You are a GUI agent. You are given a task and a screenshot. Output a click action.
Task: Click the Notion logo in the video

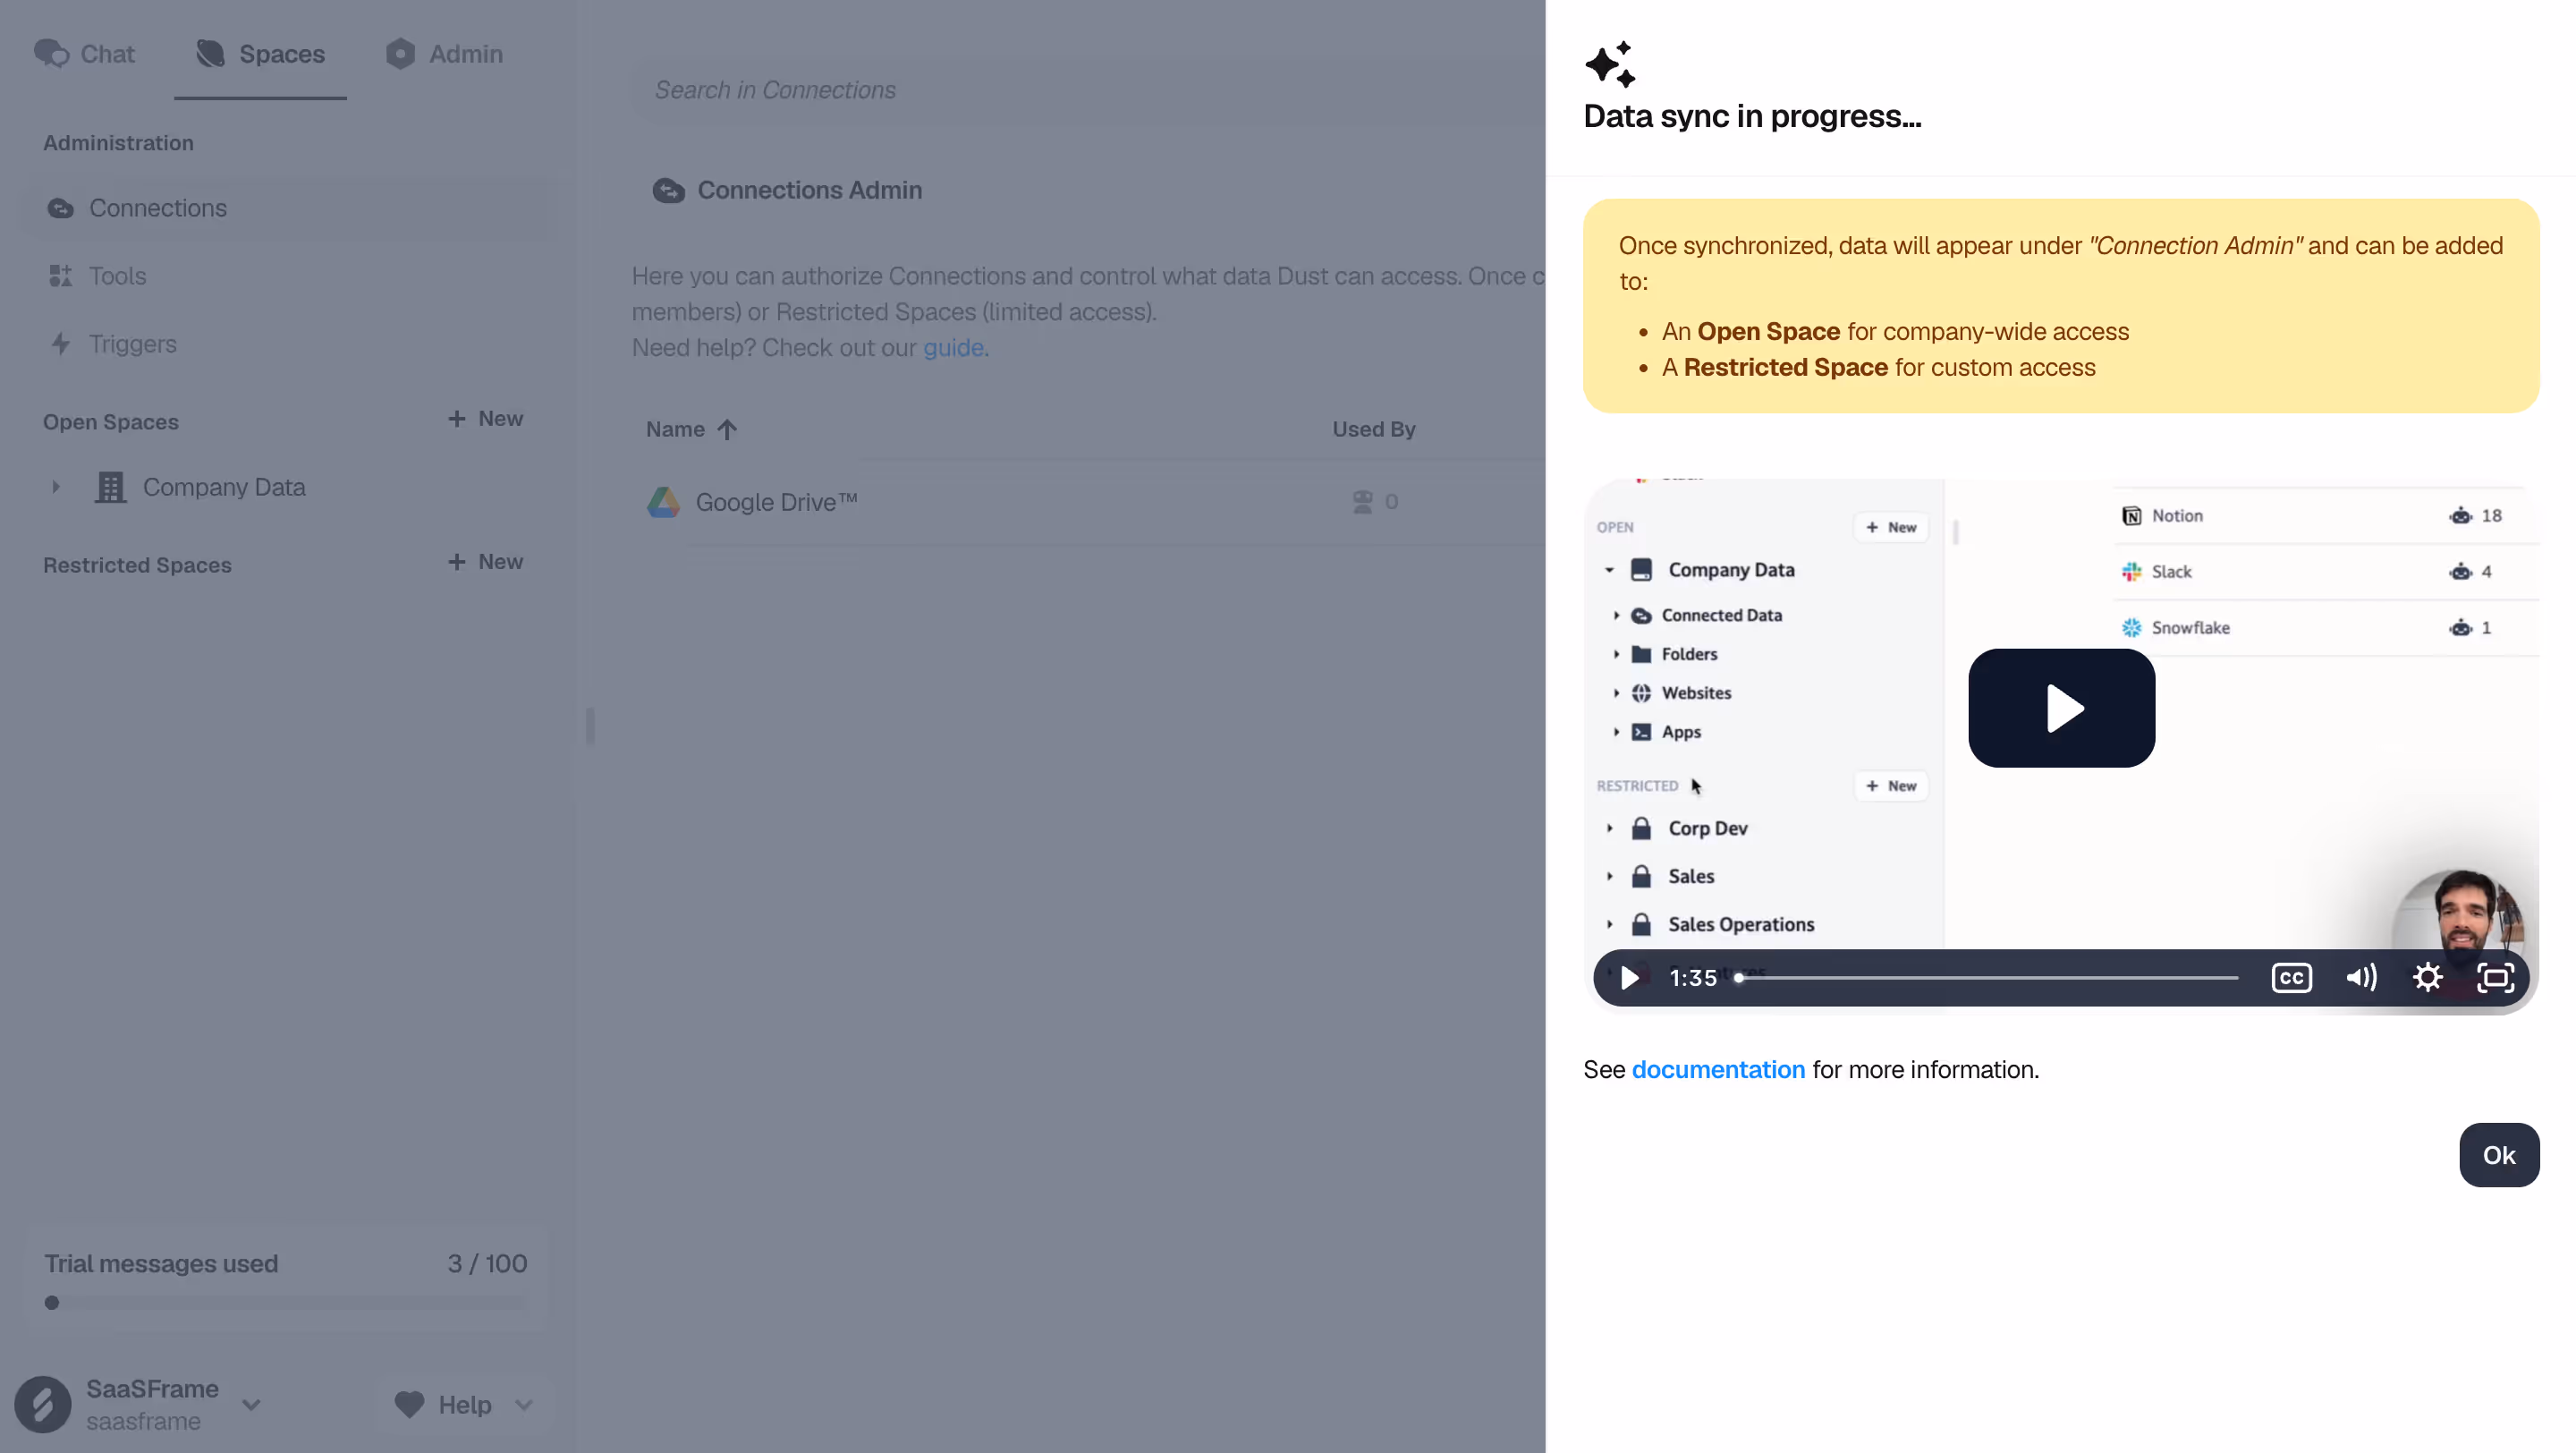pos(2131,516)
